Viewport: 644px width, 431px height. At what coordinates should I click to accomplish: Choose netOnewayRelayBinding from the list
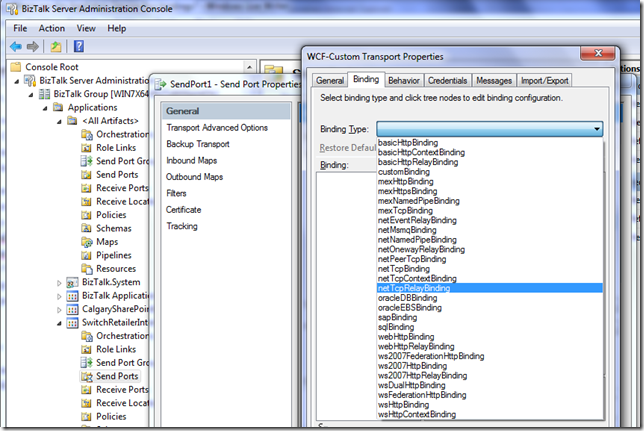(x=490, y=249)
